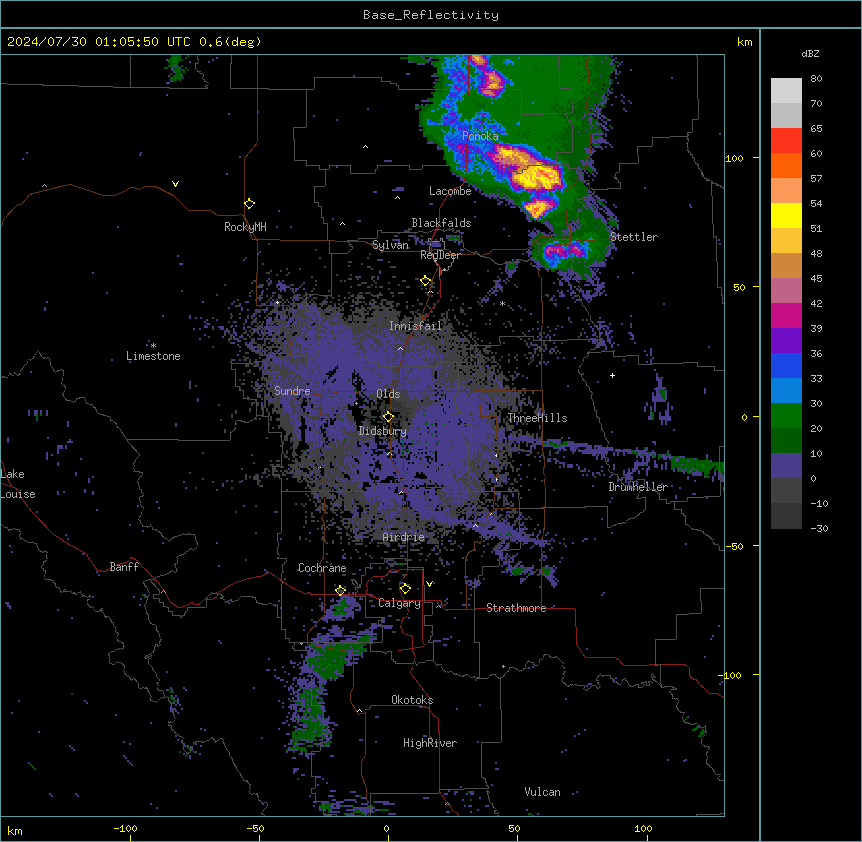Click the 80 value in the dBZ legend
The width and height of the screenshot is (862, 842).
[816, 79]
